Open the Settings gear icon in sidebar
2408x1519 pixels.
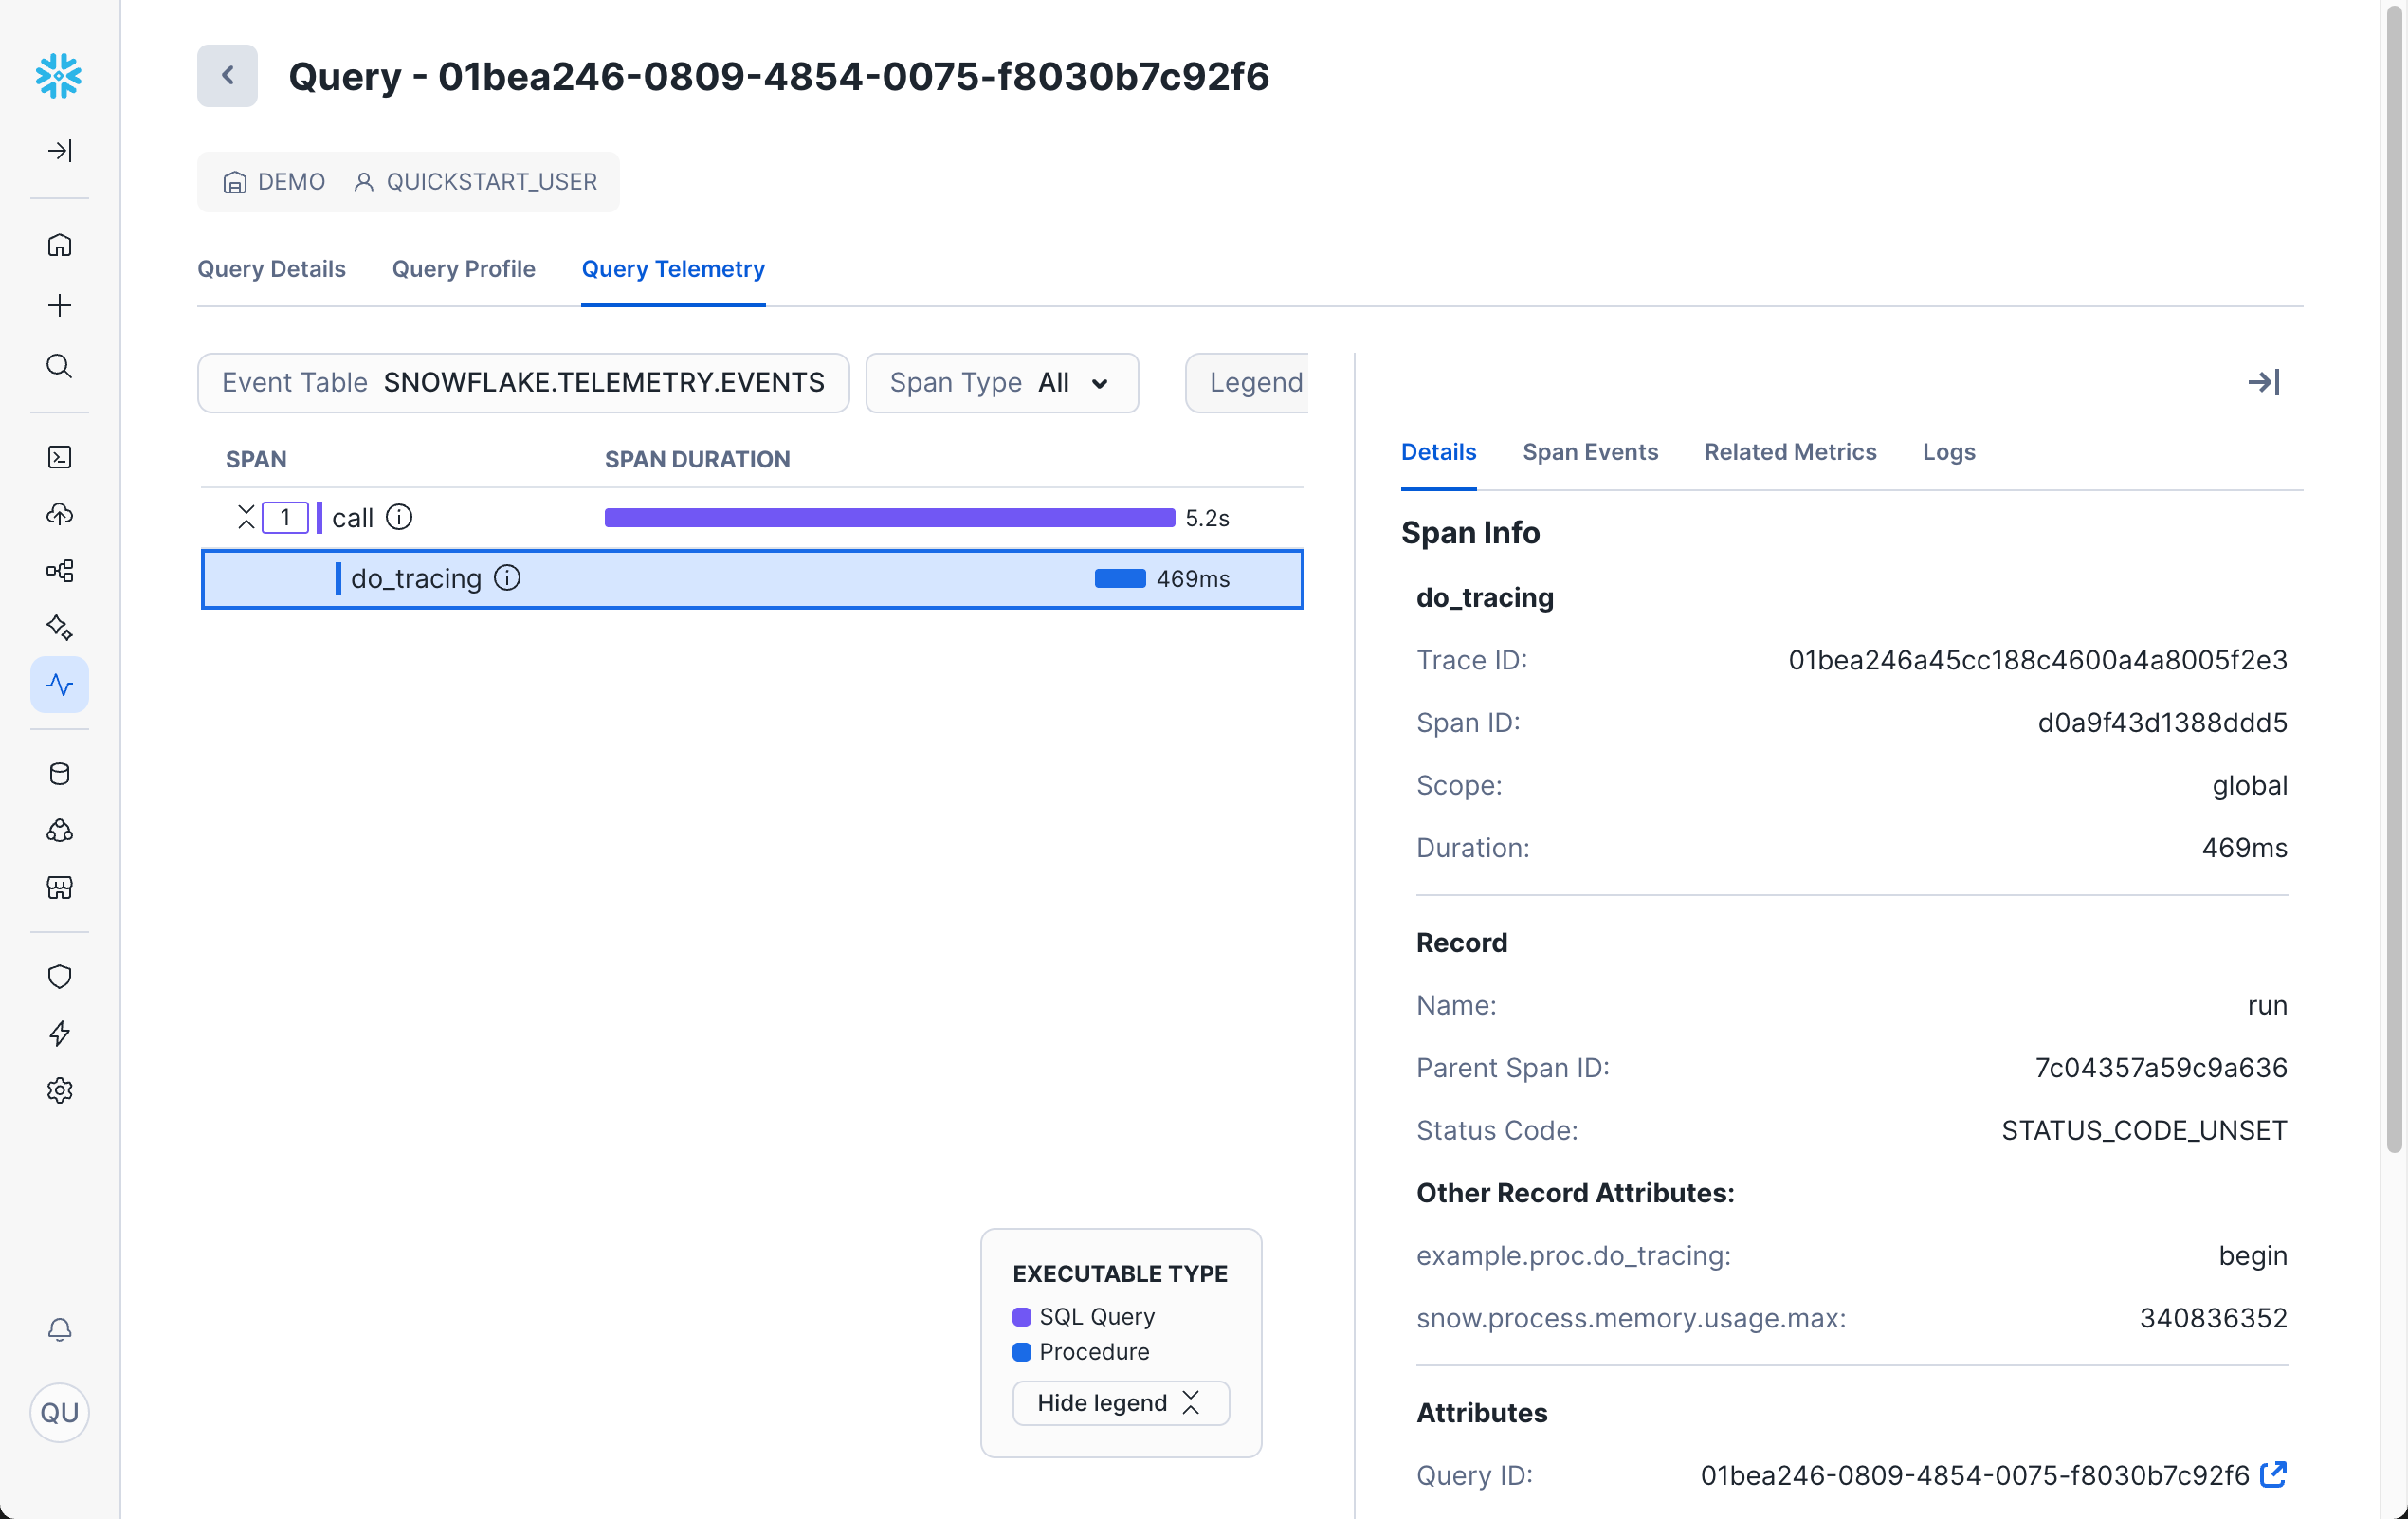pyautogui.click(x=60, y=1090)
